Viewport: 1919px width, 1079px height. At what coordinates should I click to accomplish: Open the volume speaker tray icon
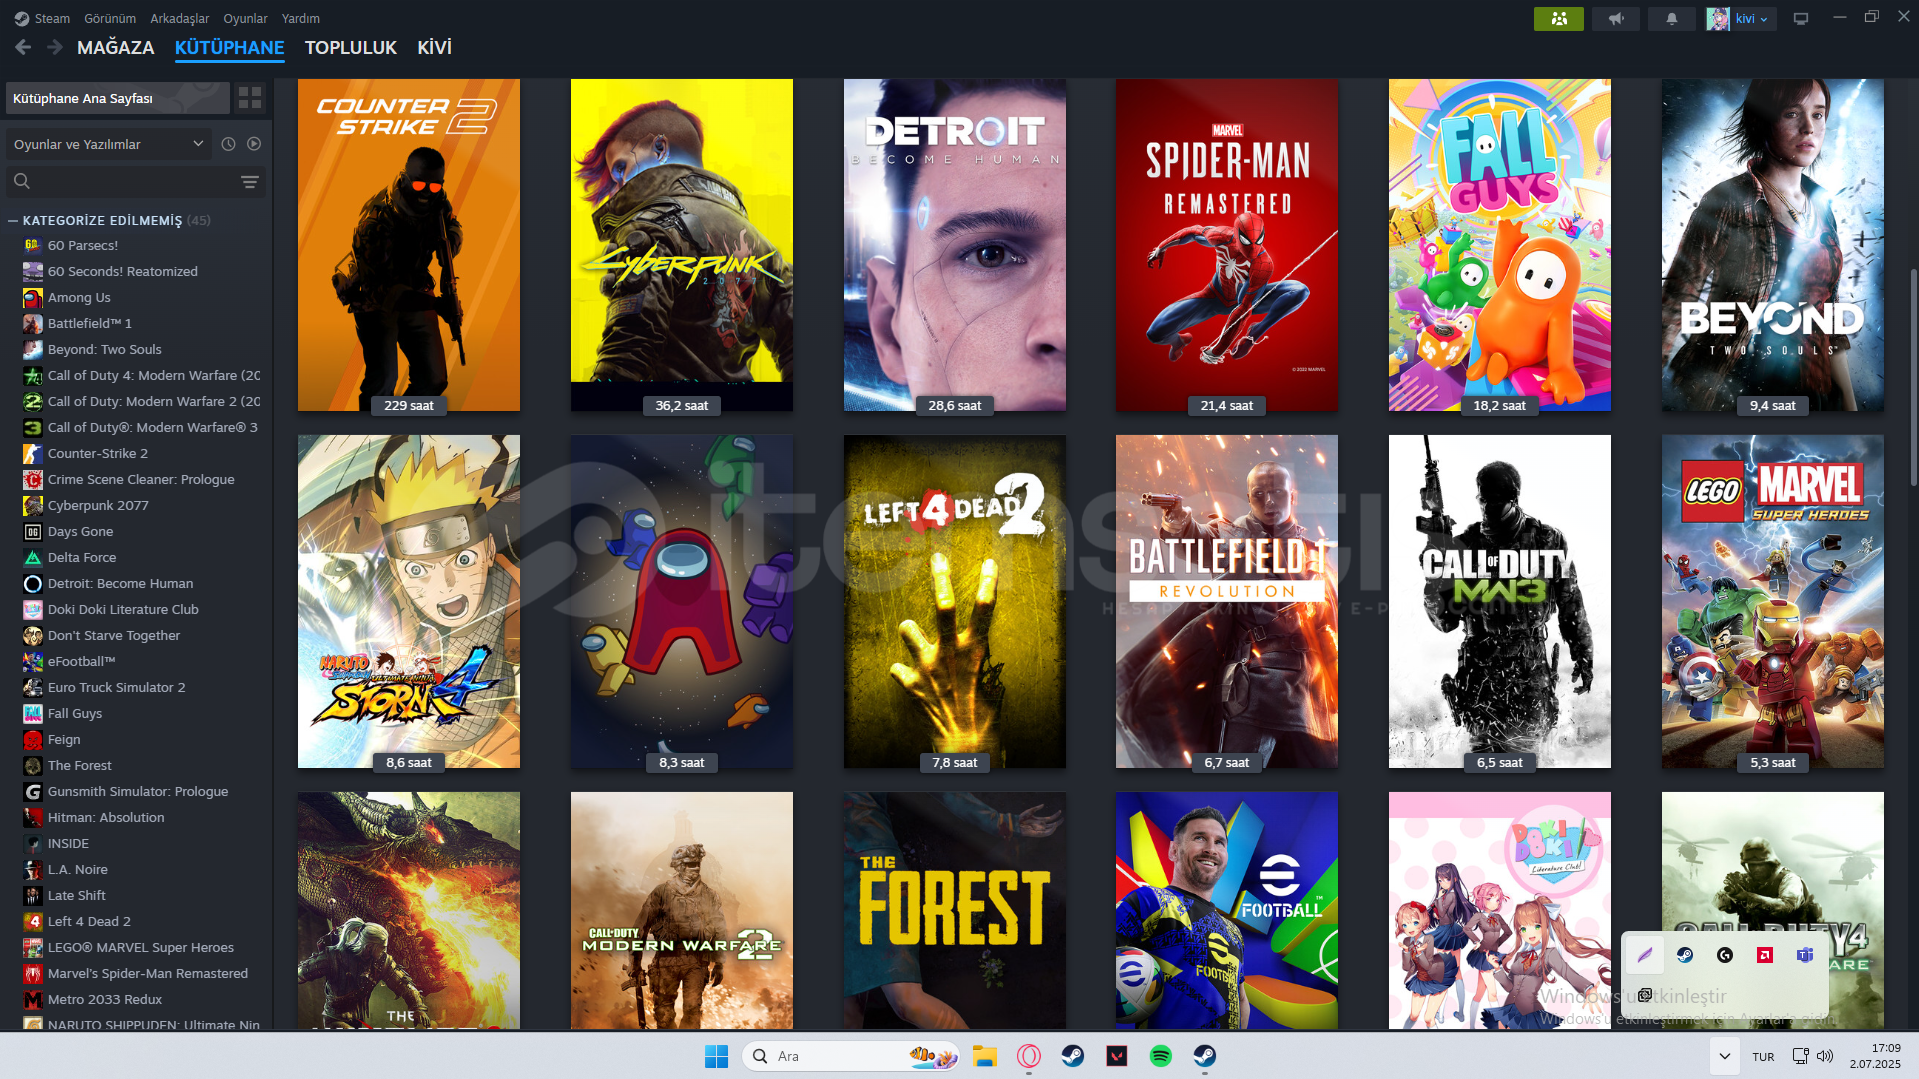[x=1825, y=1056]
